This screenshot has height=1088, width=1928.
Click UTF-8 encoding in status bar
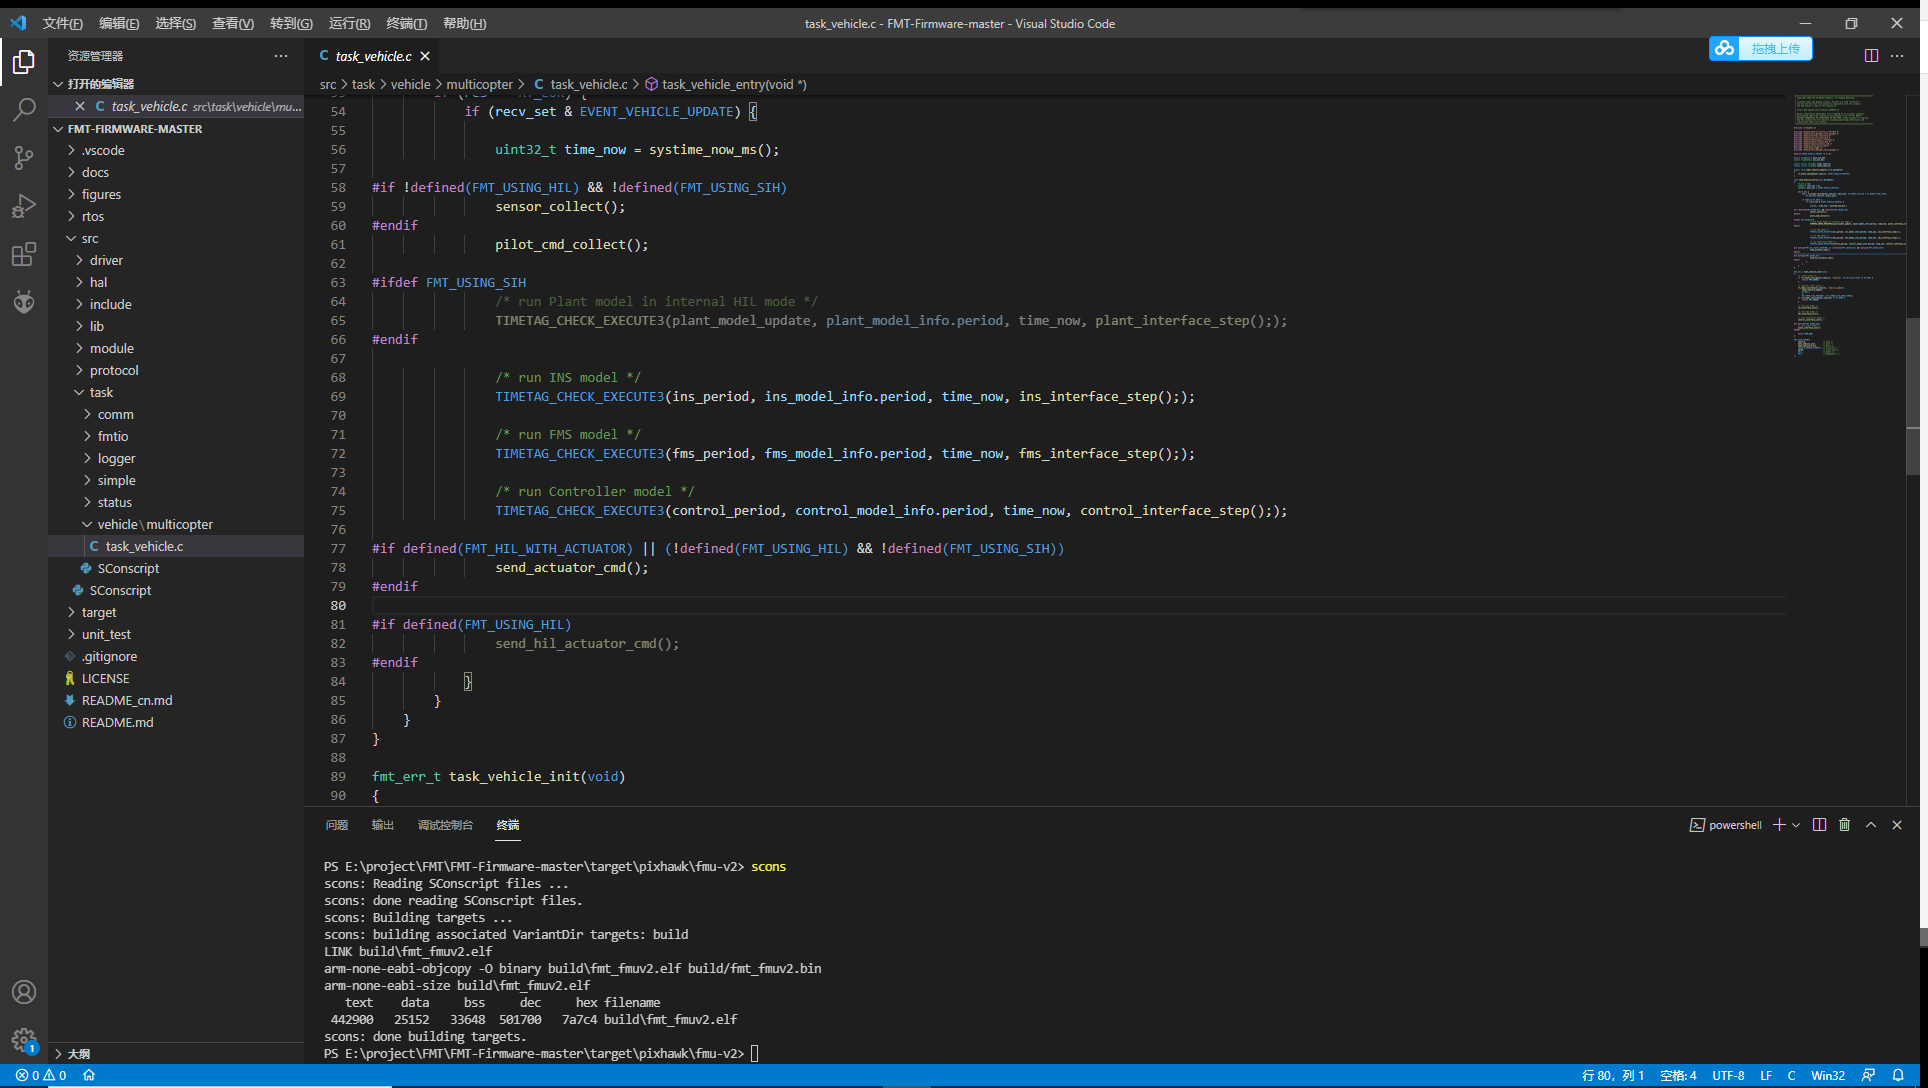point(1728,1076)
